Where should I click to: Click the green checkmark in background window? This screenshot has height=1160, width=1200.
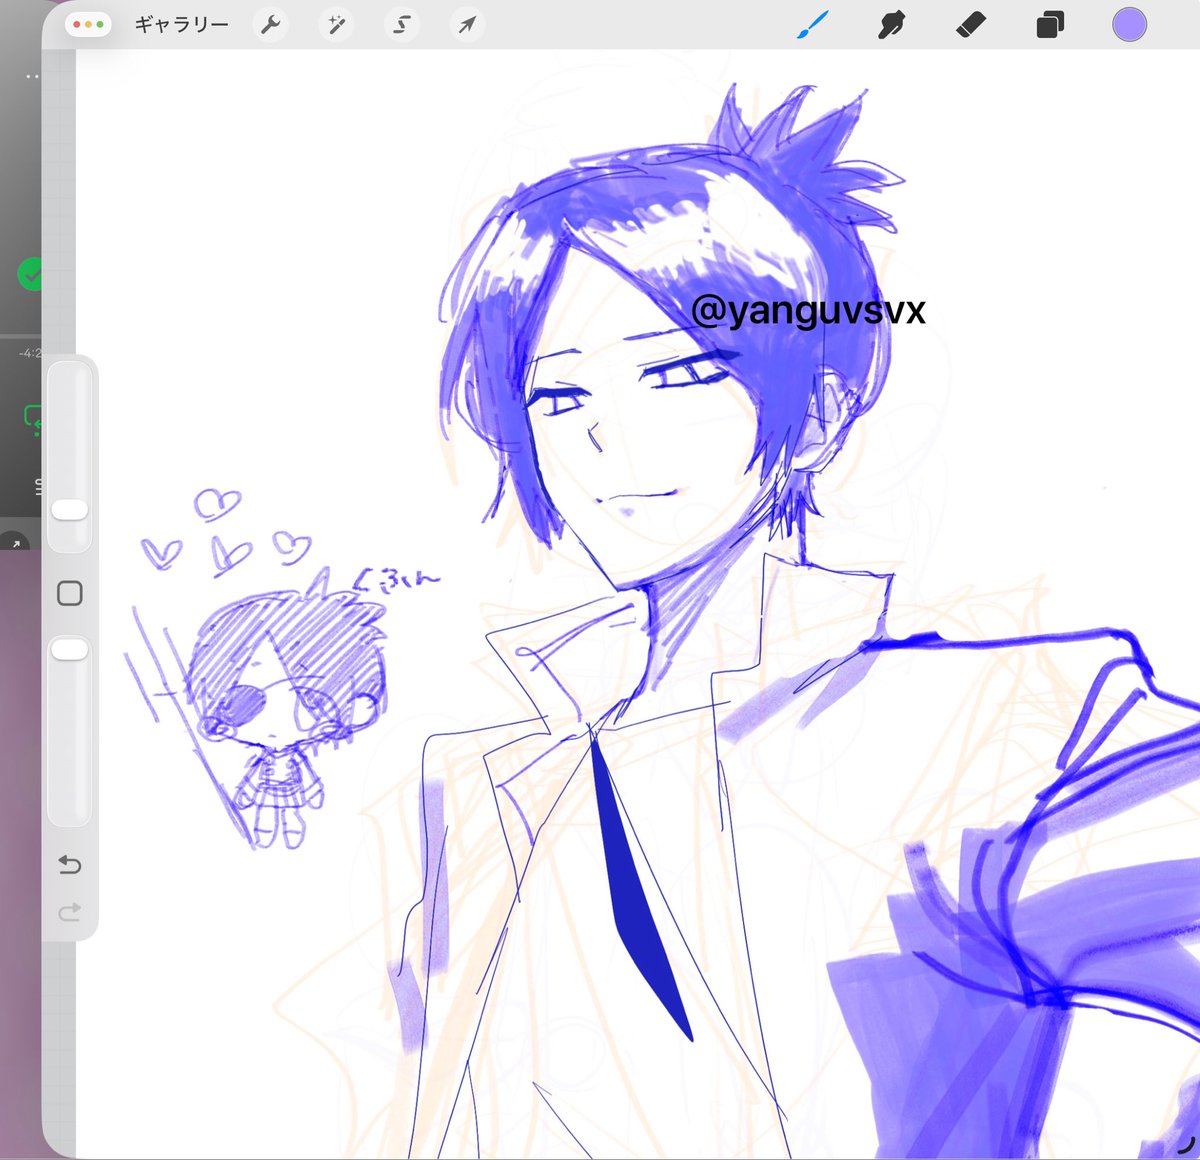[x=31, y=274]
